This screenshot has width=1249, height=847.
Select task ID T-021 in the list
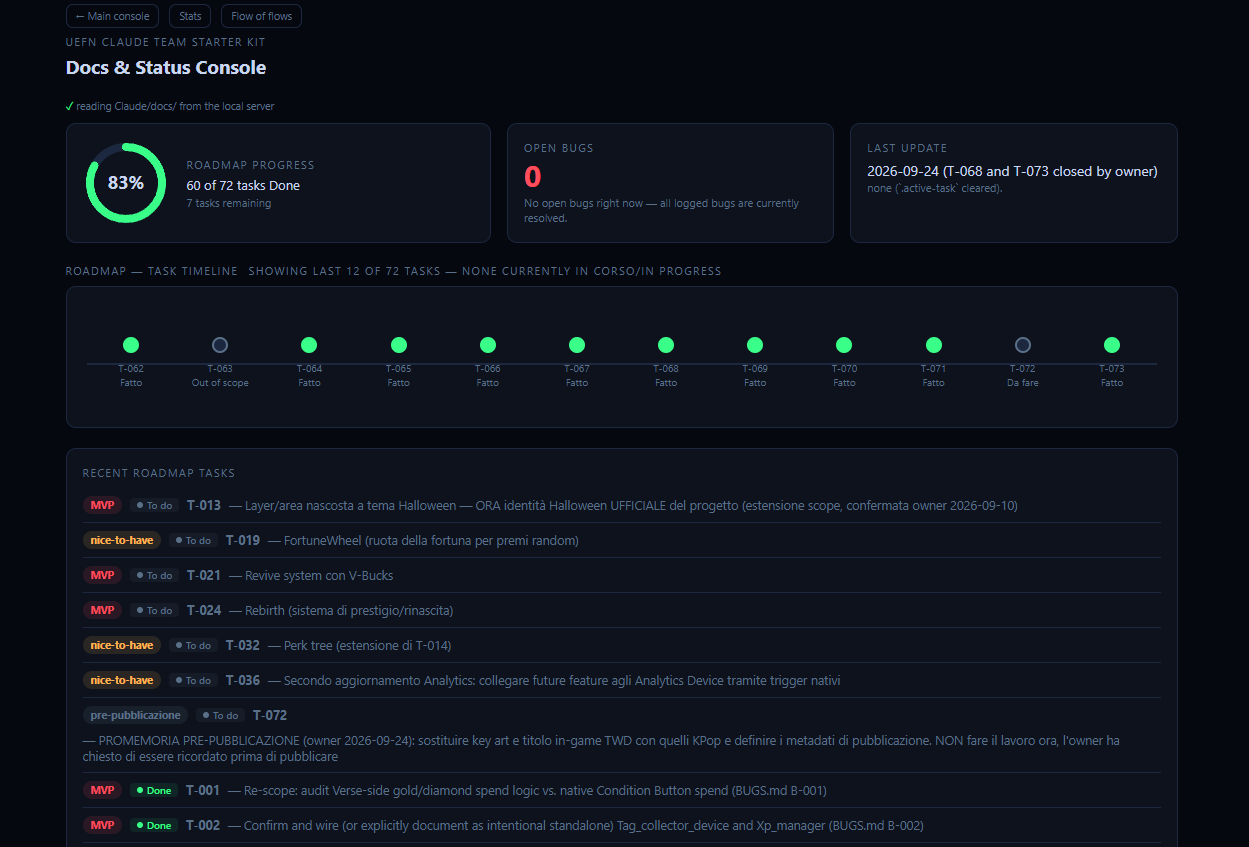(x=204, y=575)
